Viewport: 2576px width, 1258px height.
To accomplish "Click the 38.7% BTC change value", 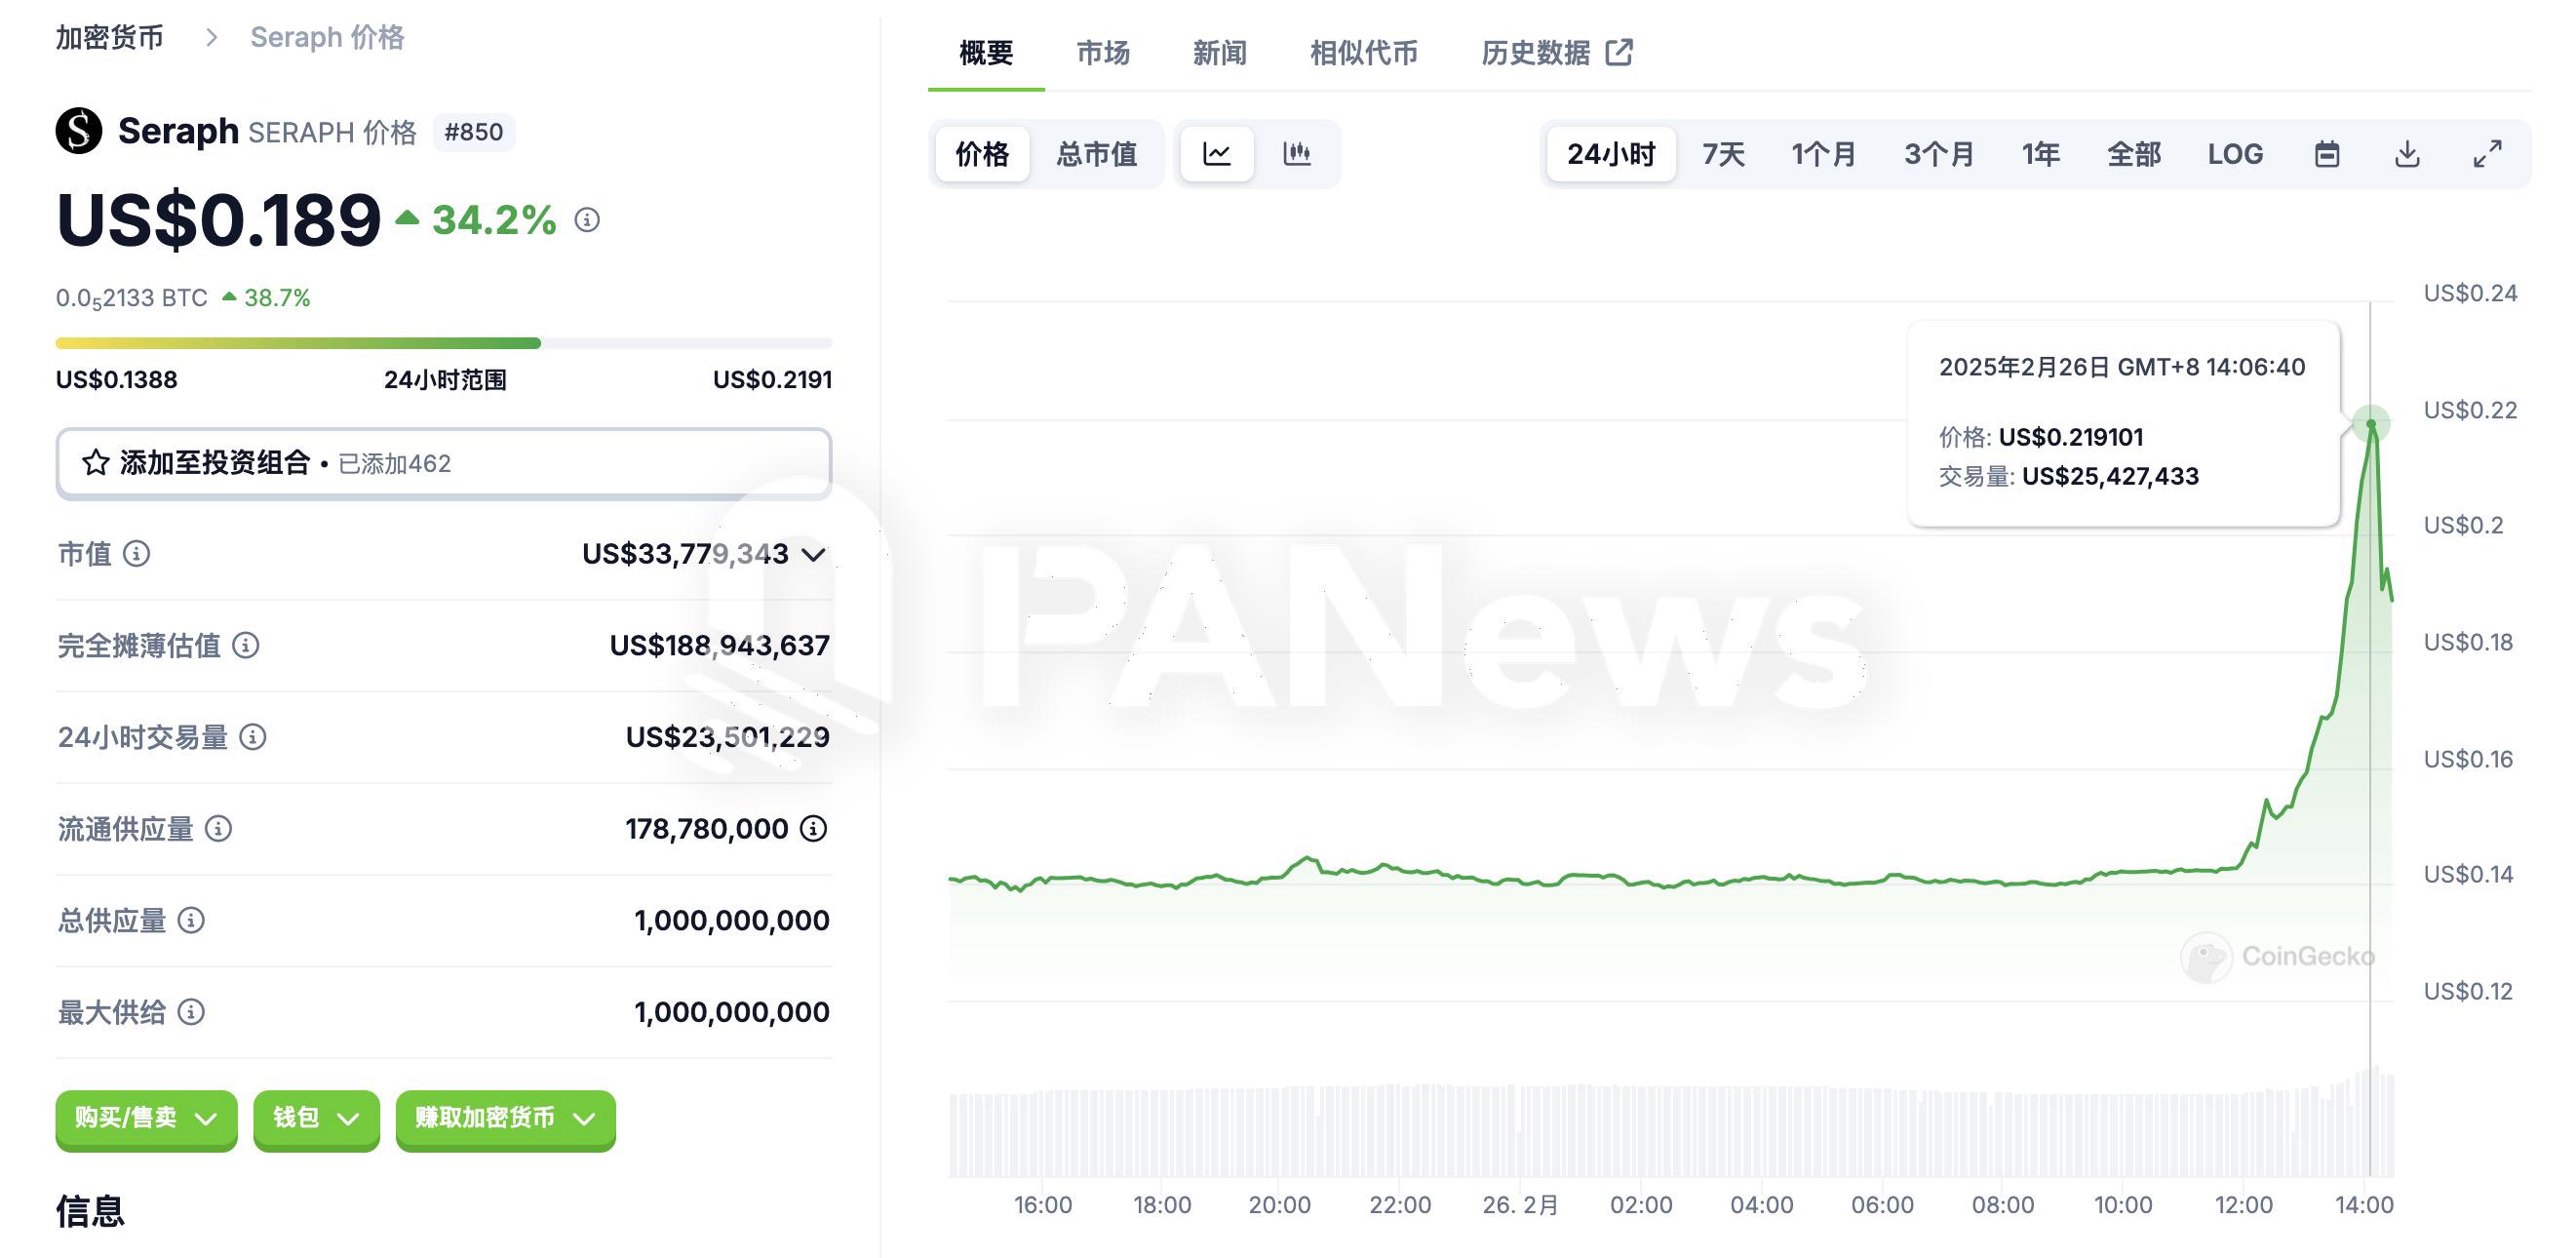I will click(x=277, y=298).
